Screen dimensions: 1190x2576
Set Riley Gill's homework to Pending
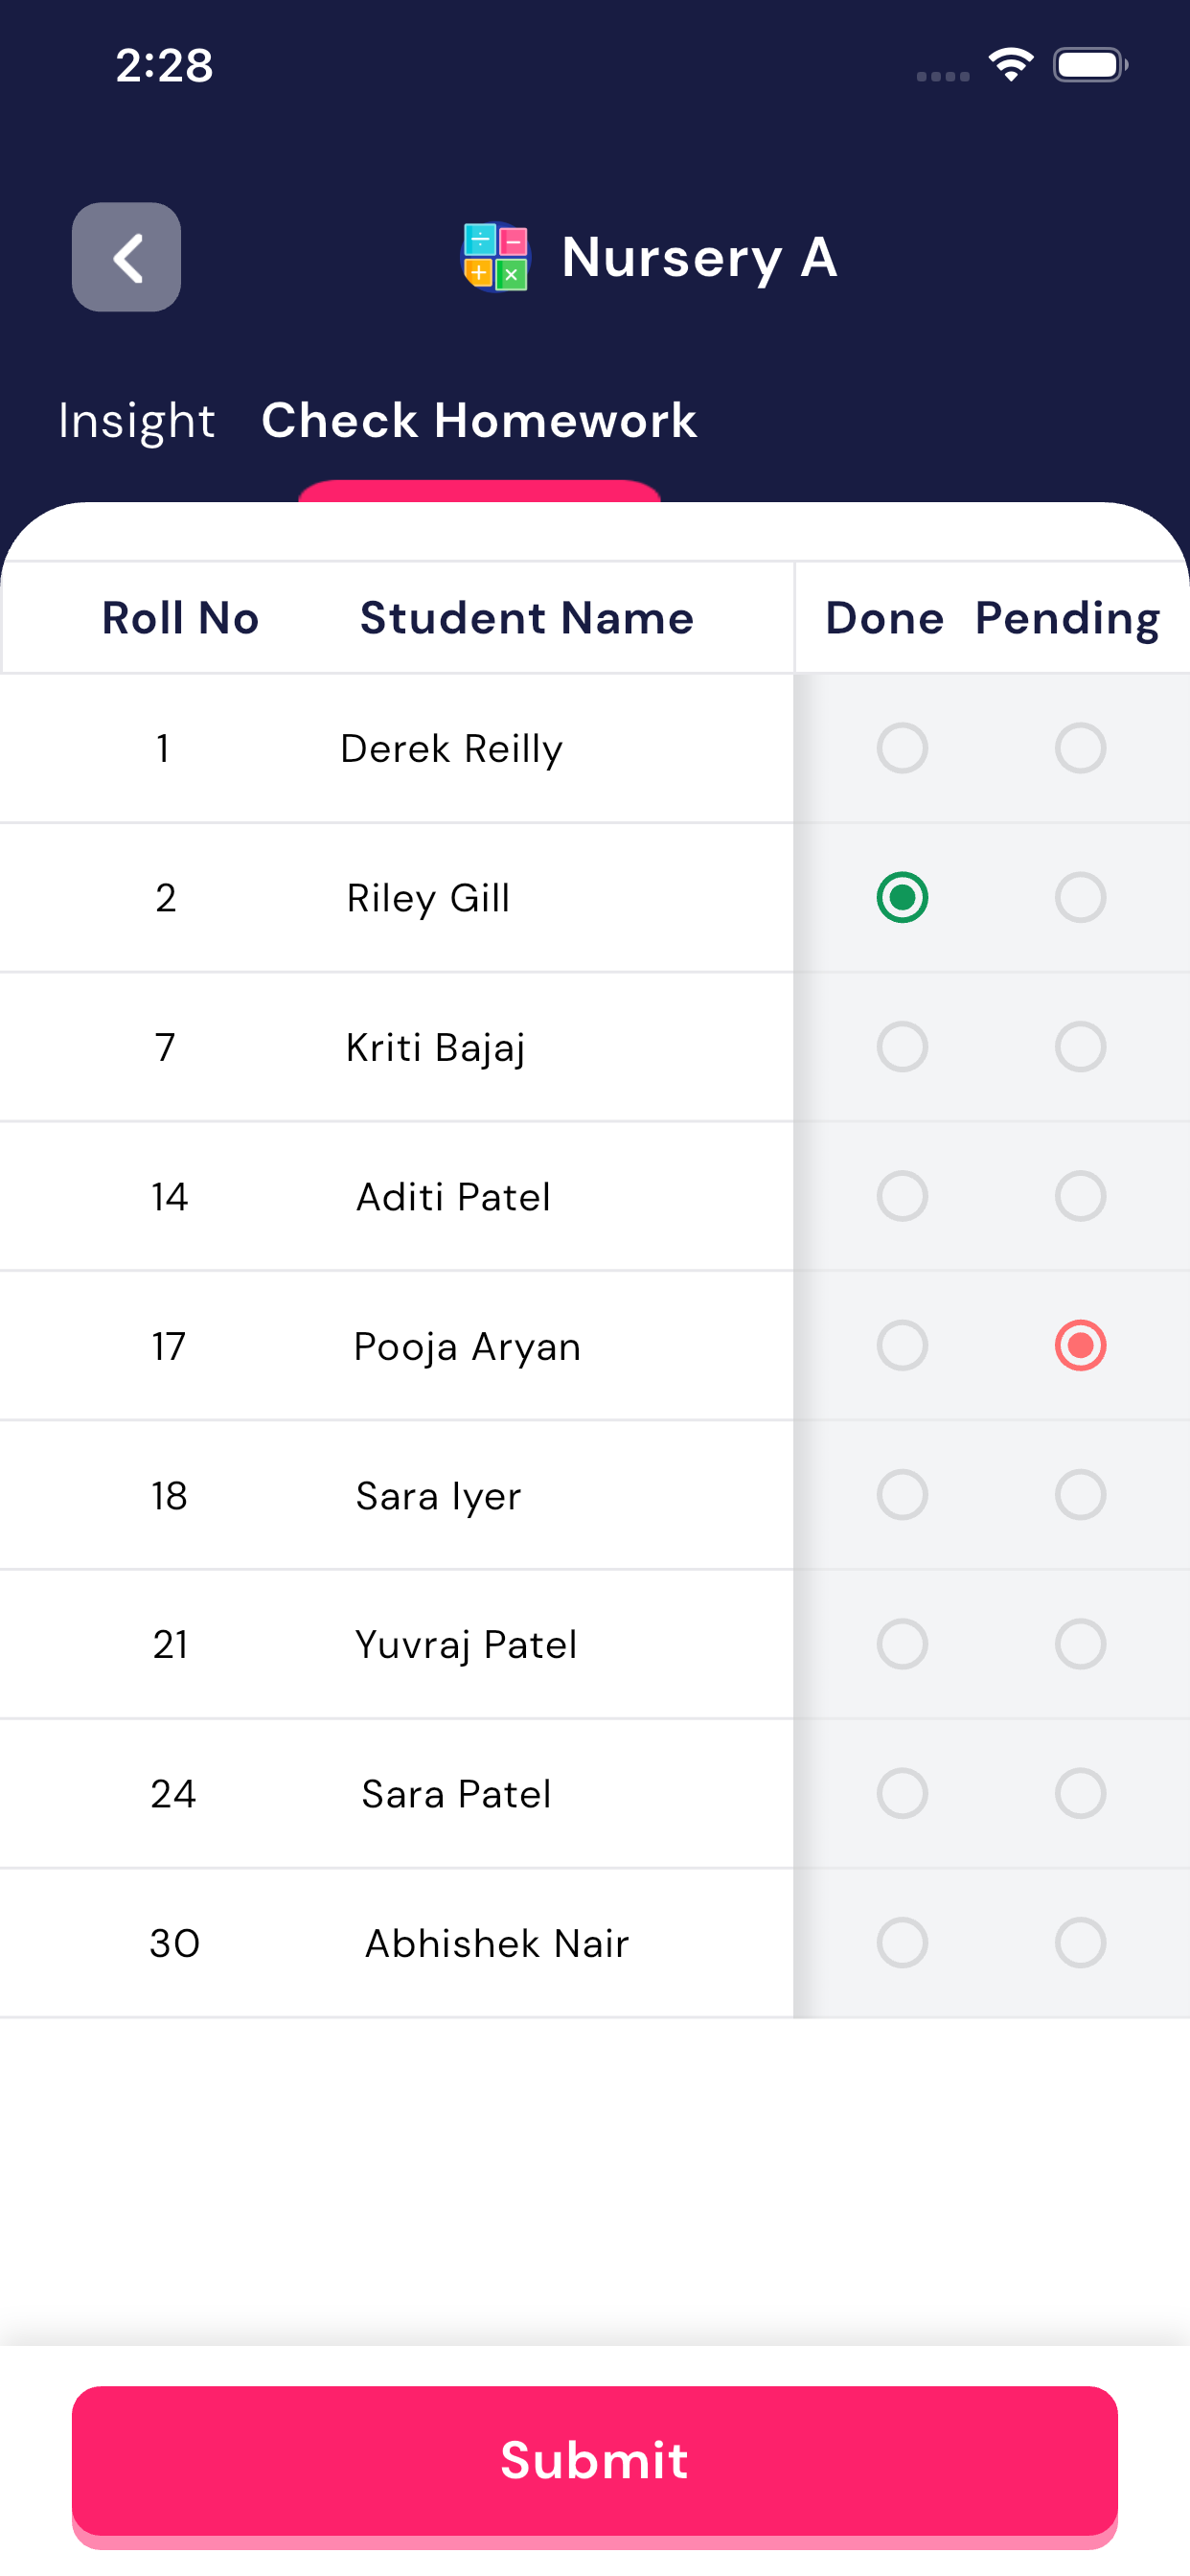pyautogui.click(x=1080, y=897)
